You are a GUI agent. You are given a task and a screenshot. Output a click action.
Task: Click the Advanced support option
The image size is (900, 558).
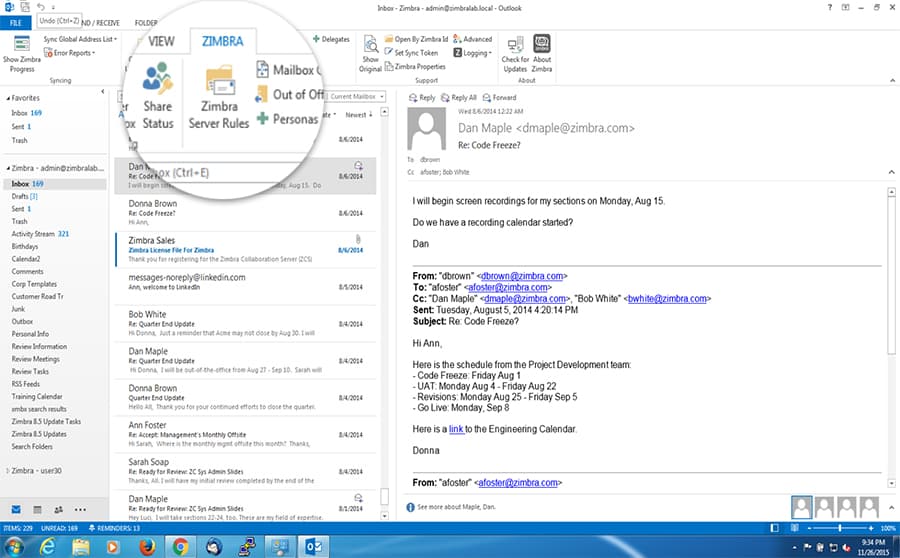click(472, 39)
